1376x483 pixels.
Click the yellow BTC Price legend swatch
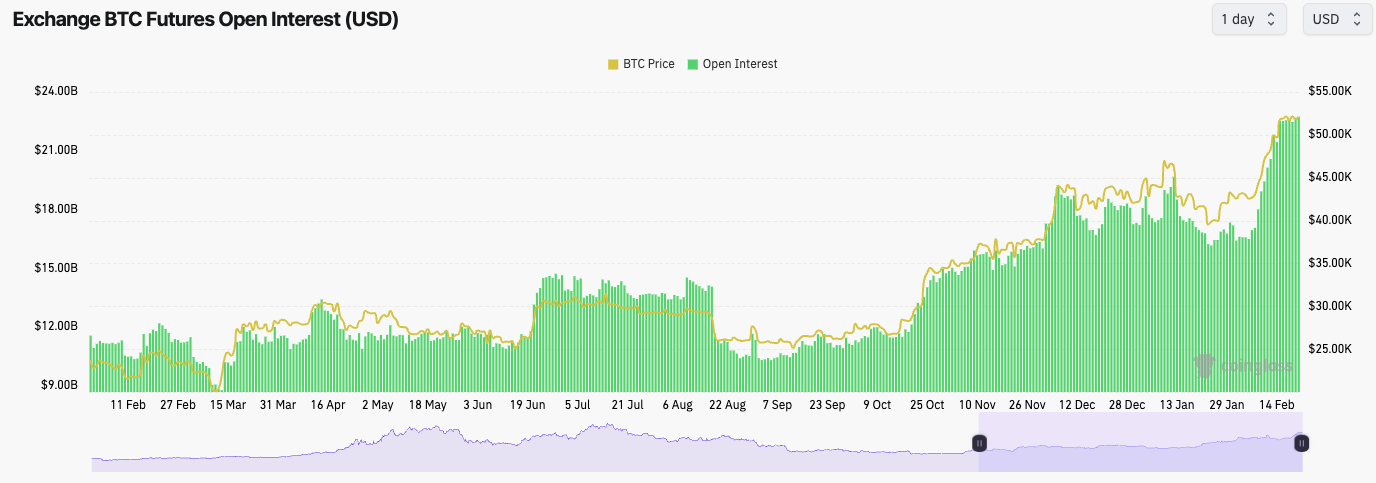(x=613, y=64)
